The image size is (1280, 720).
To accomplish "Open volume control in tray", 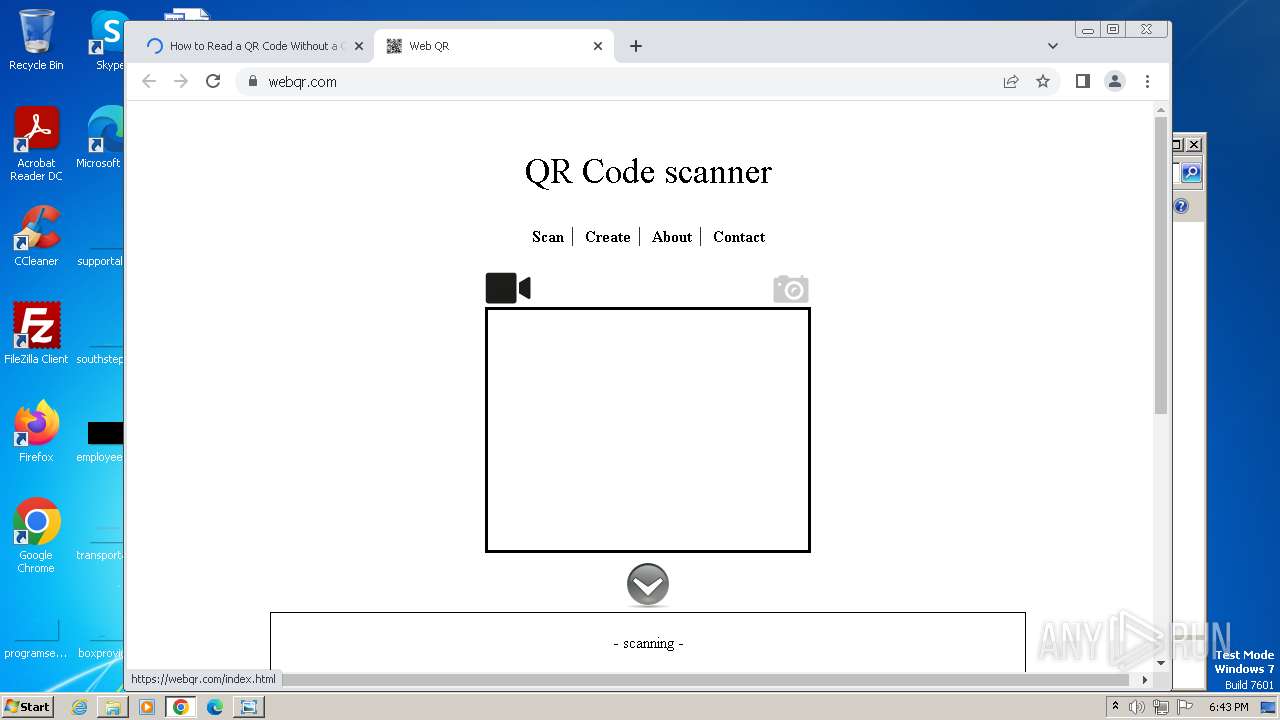I will [1137, 707].
